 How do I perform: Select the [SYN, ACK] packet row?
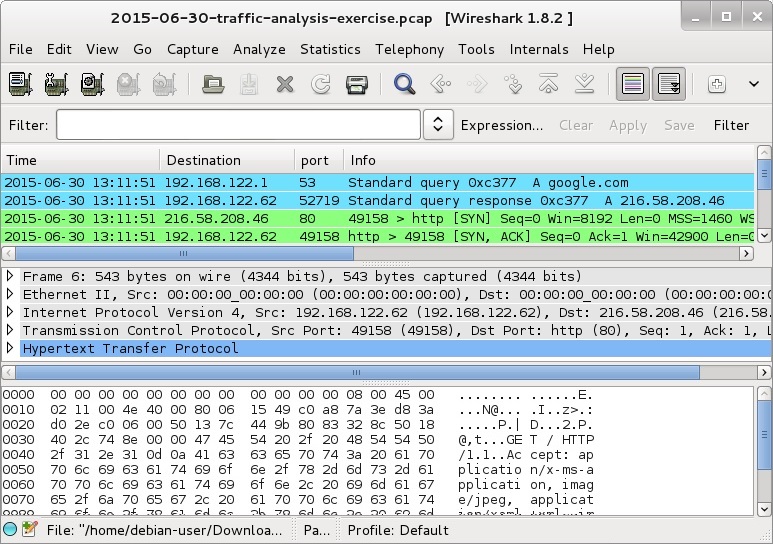[378, 236]
